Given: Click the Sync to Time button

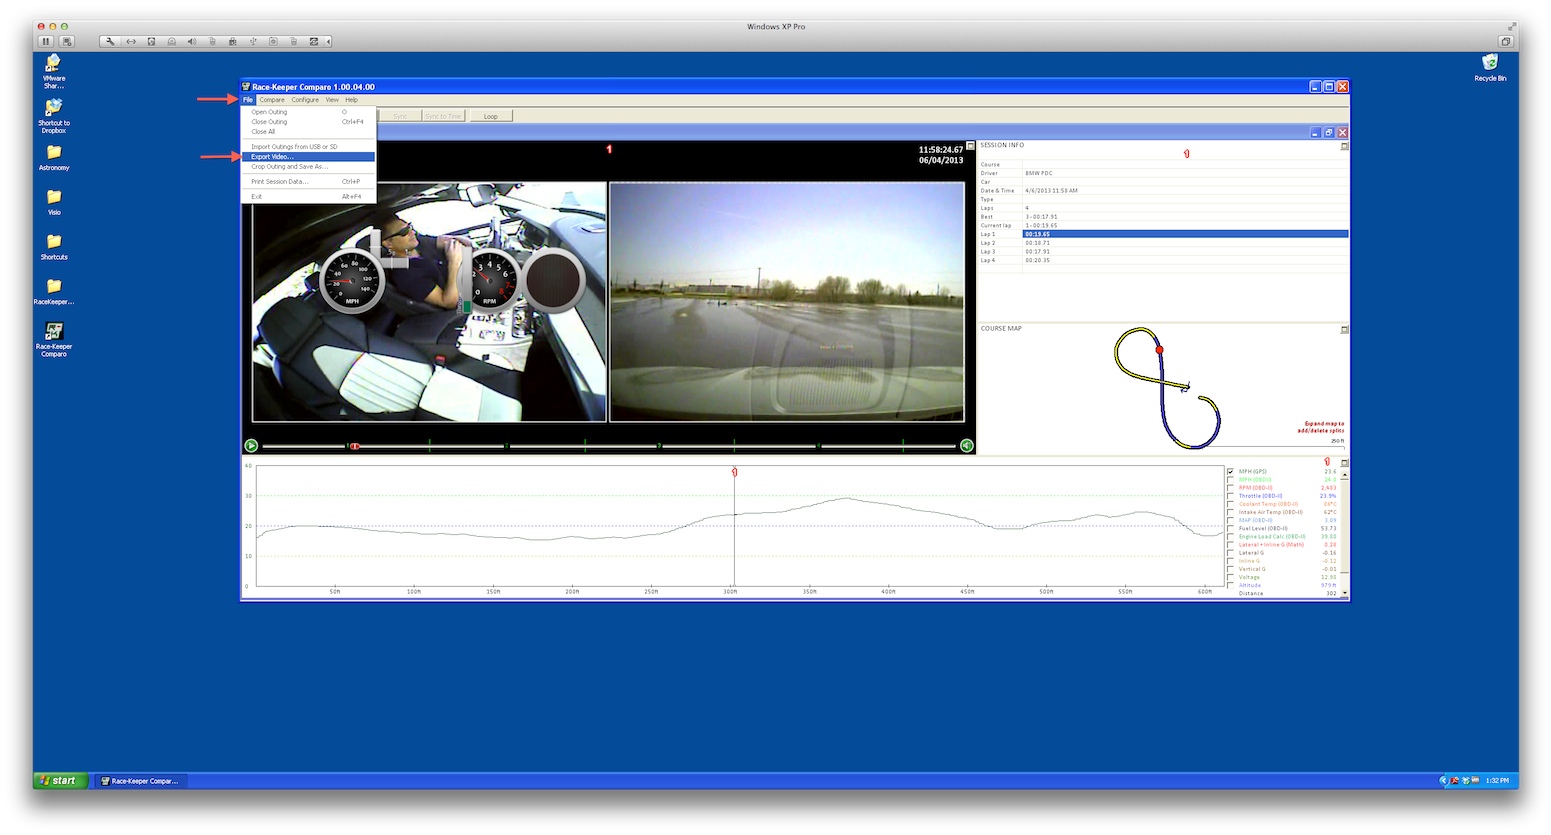Looking at the screenshot, I should (444, 116).
